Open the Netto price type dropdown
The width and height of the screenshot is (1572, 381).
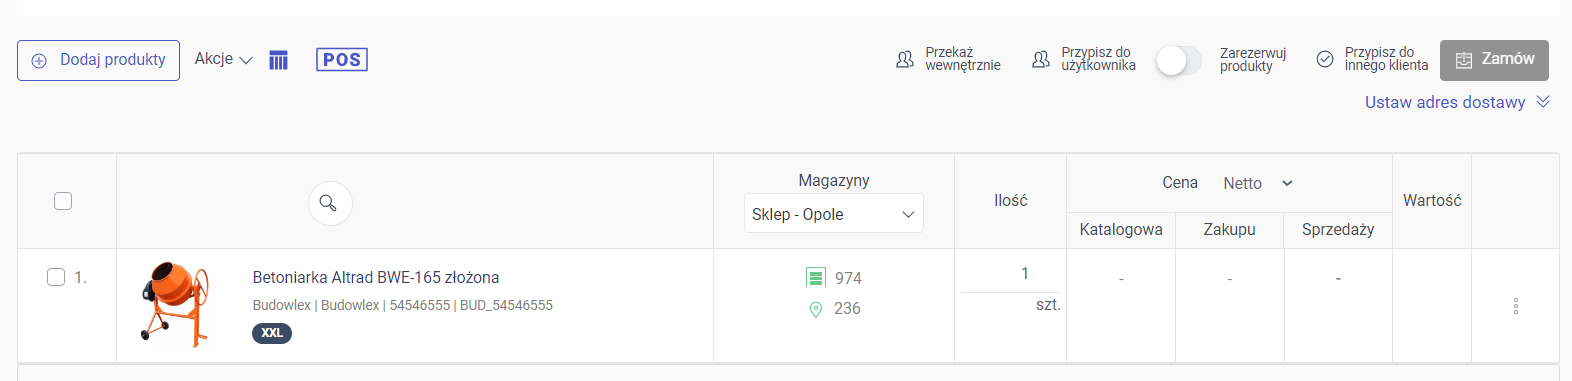[1258, 183]
